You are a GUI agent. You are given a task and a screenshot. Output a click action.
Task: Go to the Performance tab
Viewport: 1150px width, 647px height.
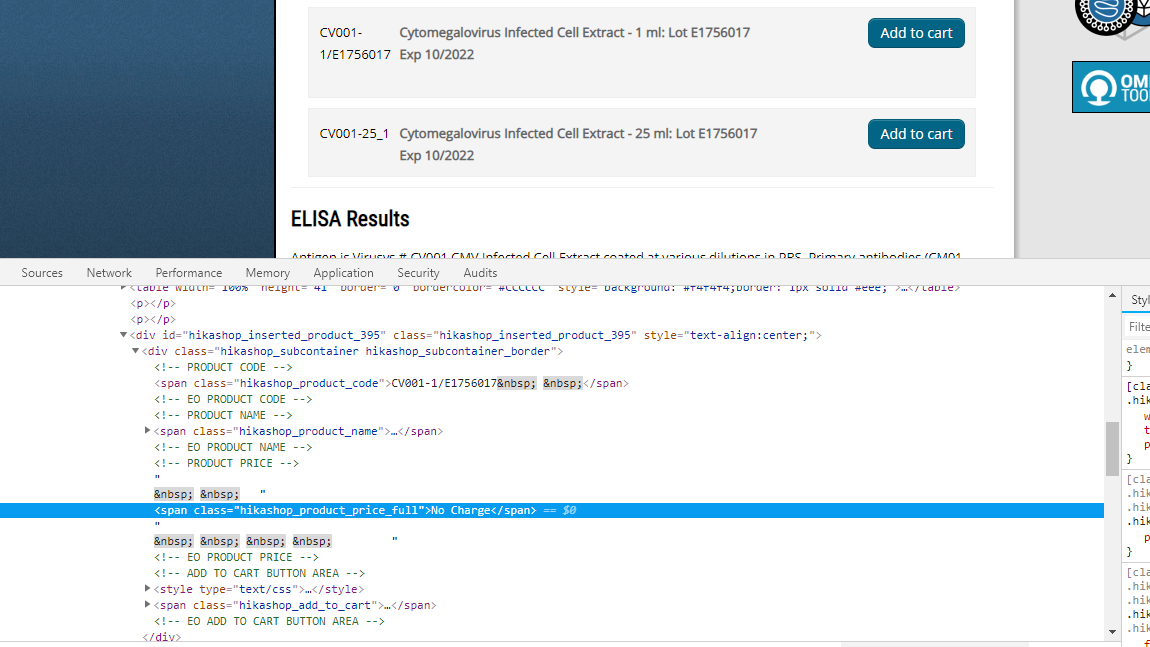pos(189,273)
